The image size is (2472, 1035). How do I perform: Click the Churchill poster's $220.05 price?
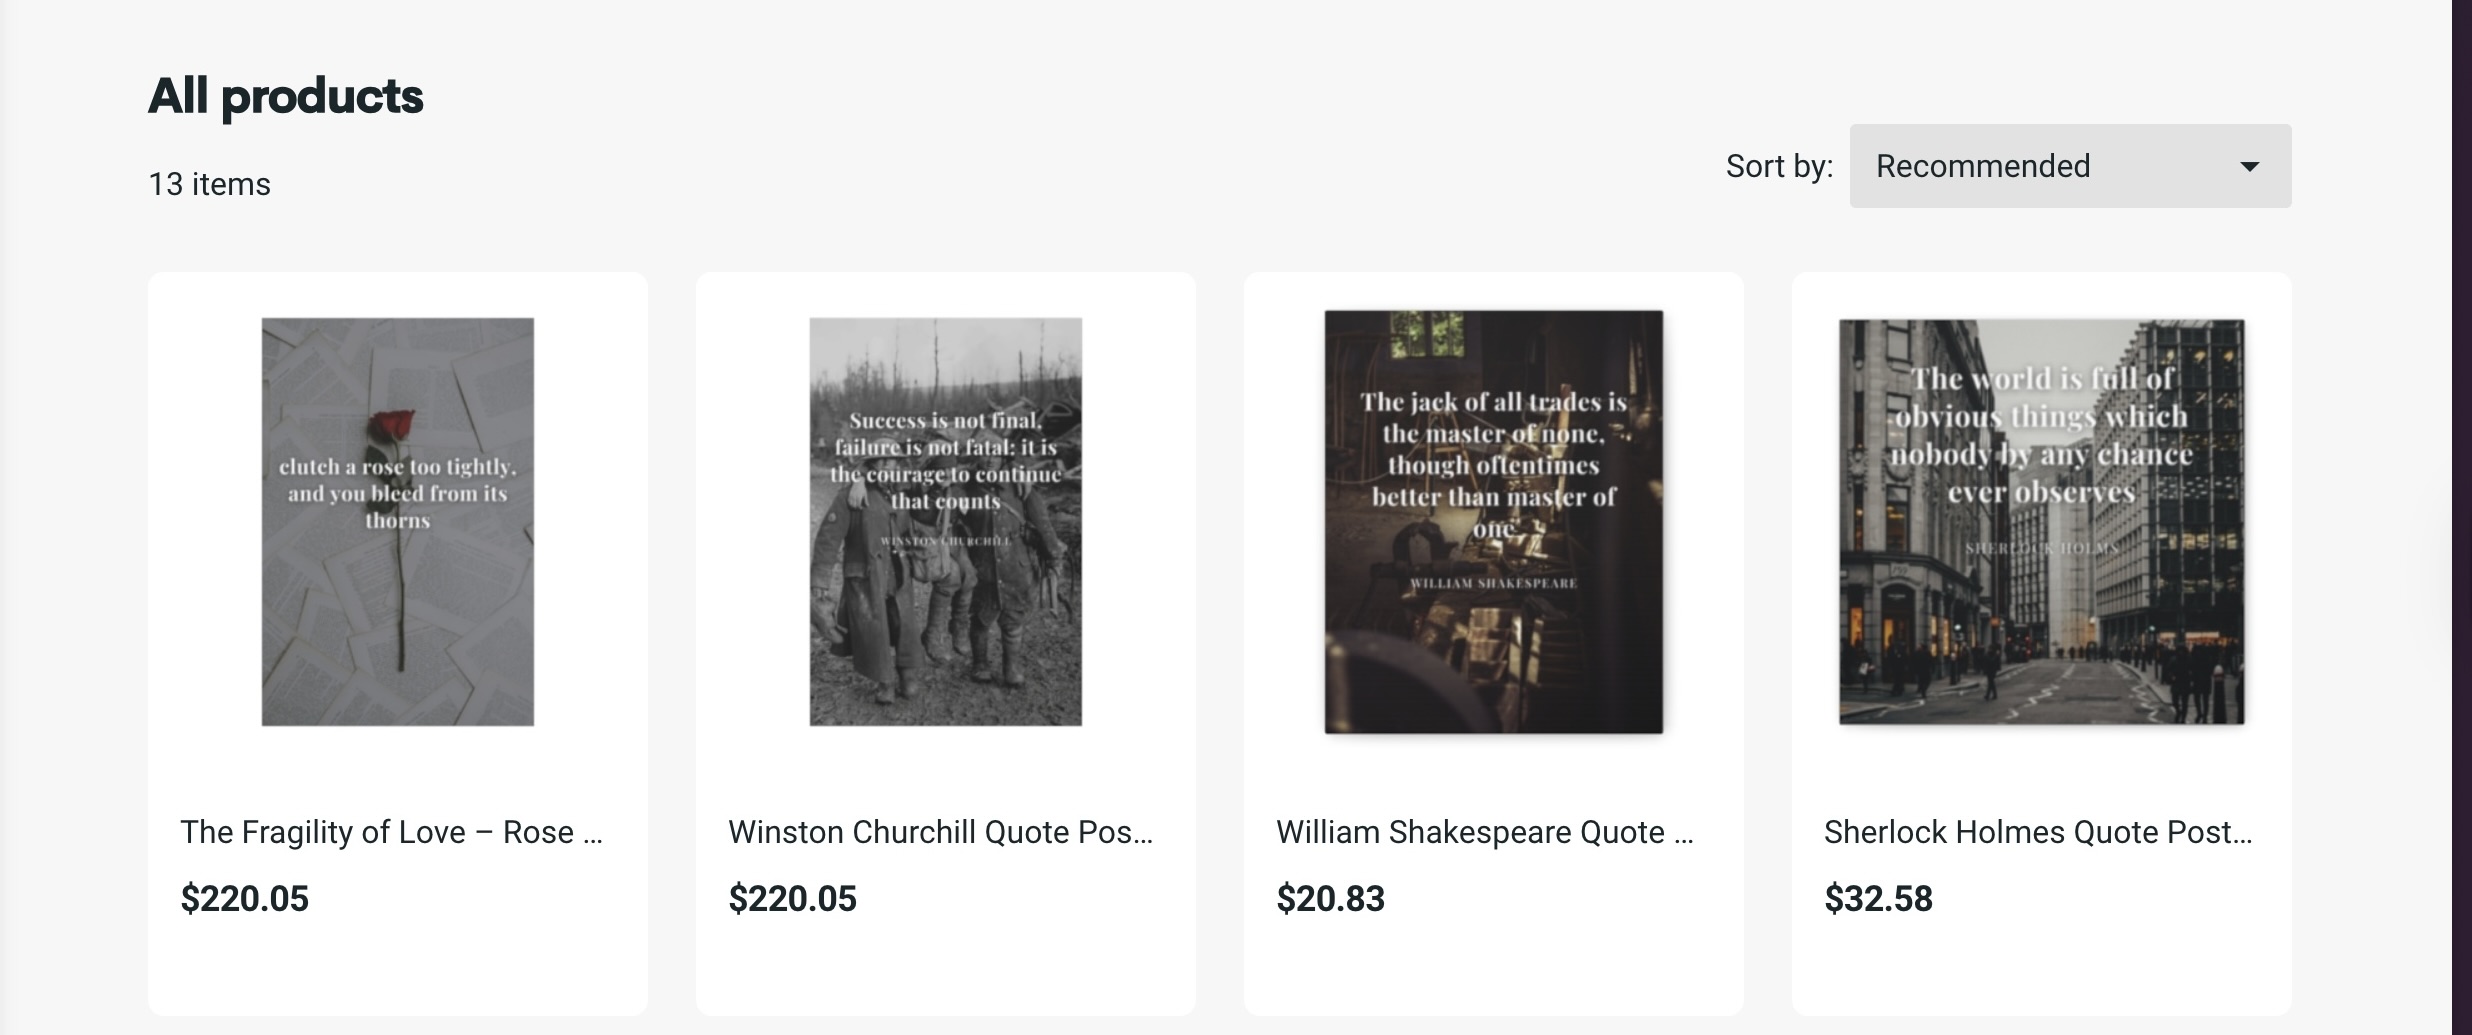tap(792, 898)
